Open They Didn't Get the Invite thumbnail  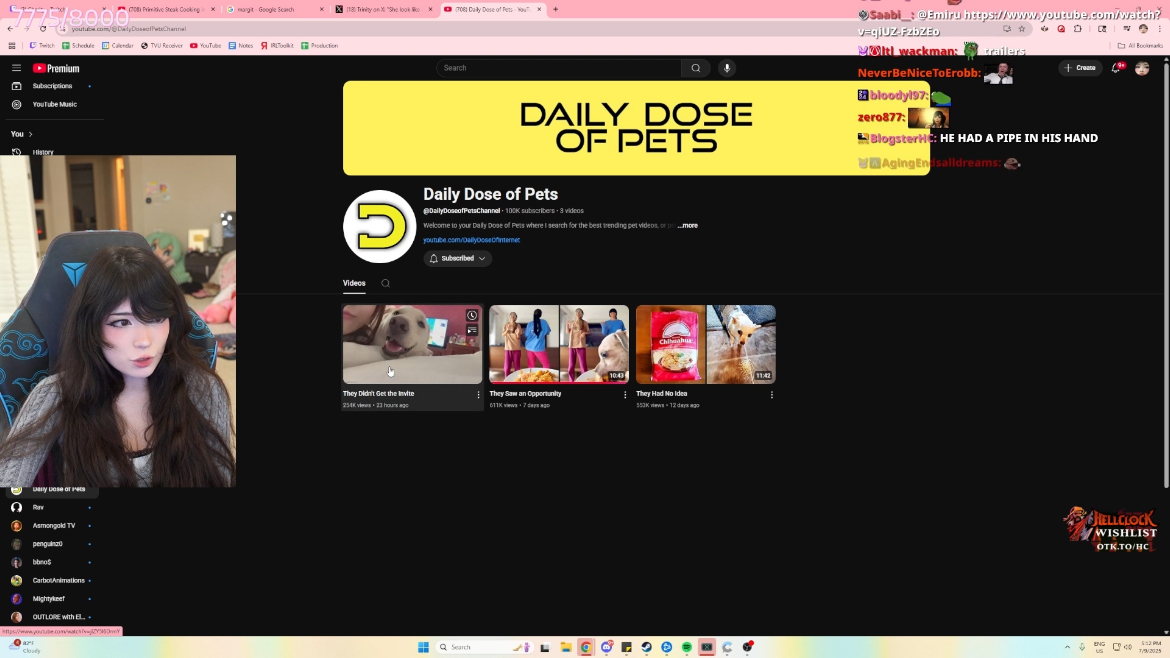point(412,344)
